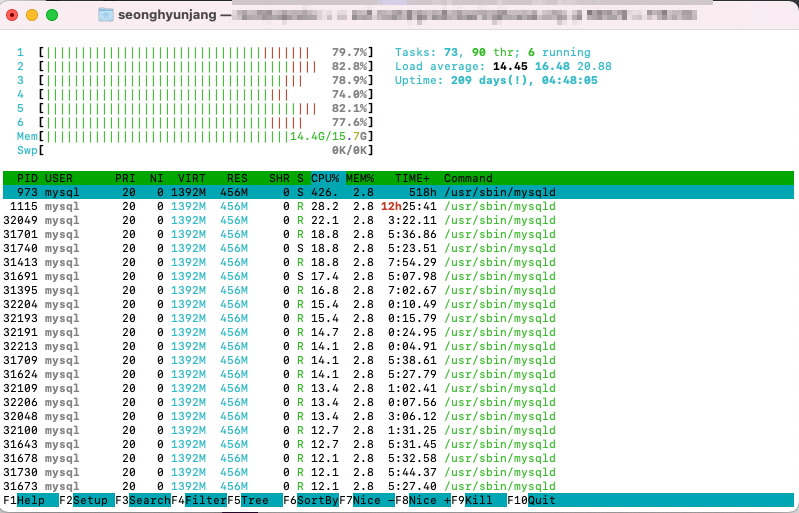Select the process row with PID 32048
799x513 pixels.
(398, 416)
